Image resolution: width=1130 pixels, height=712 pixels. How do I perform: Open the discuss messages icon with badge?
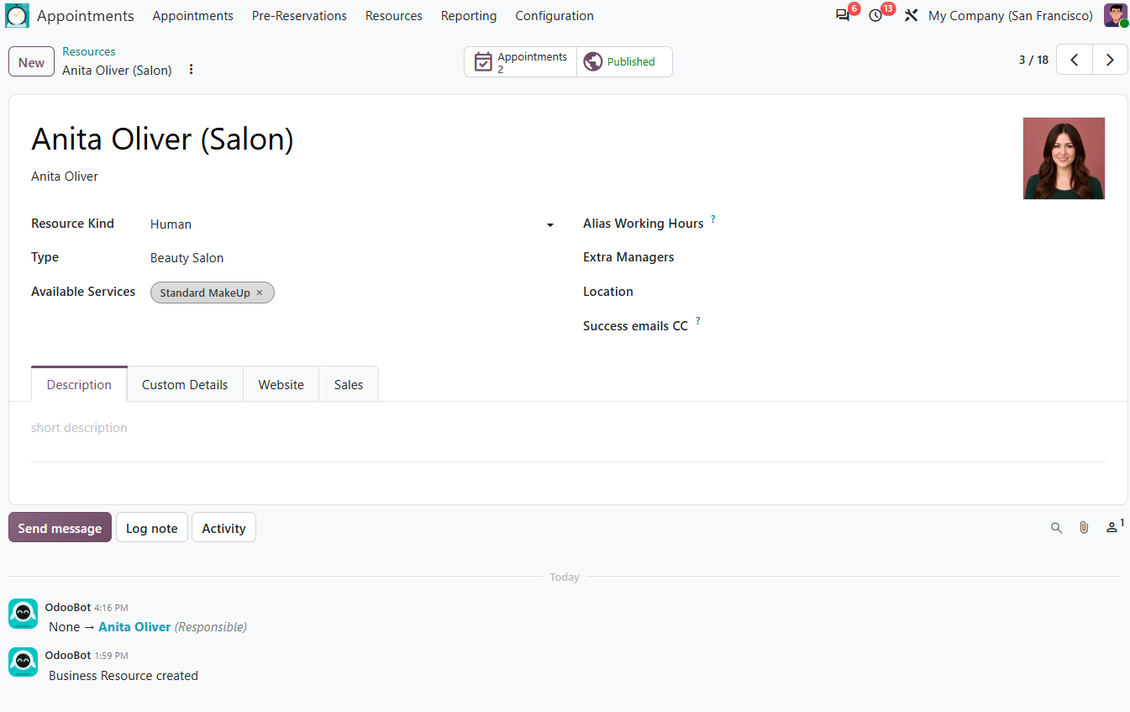coord(842,15)
